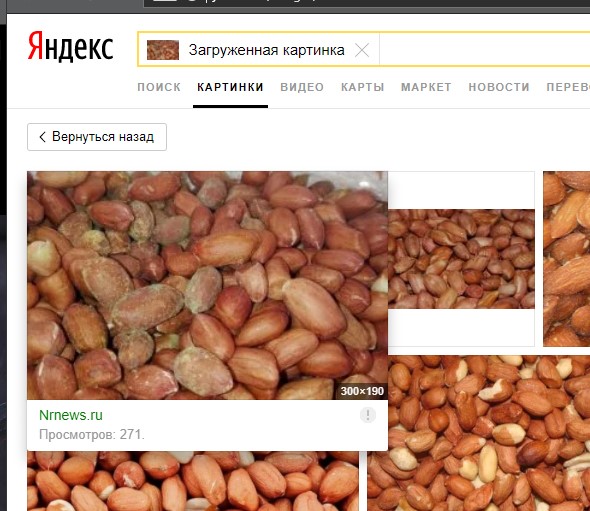Image resolution: width=590 pixels, height=511 pixels.
Task: Report image via exclamation mark icon
Action: 368,415
